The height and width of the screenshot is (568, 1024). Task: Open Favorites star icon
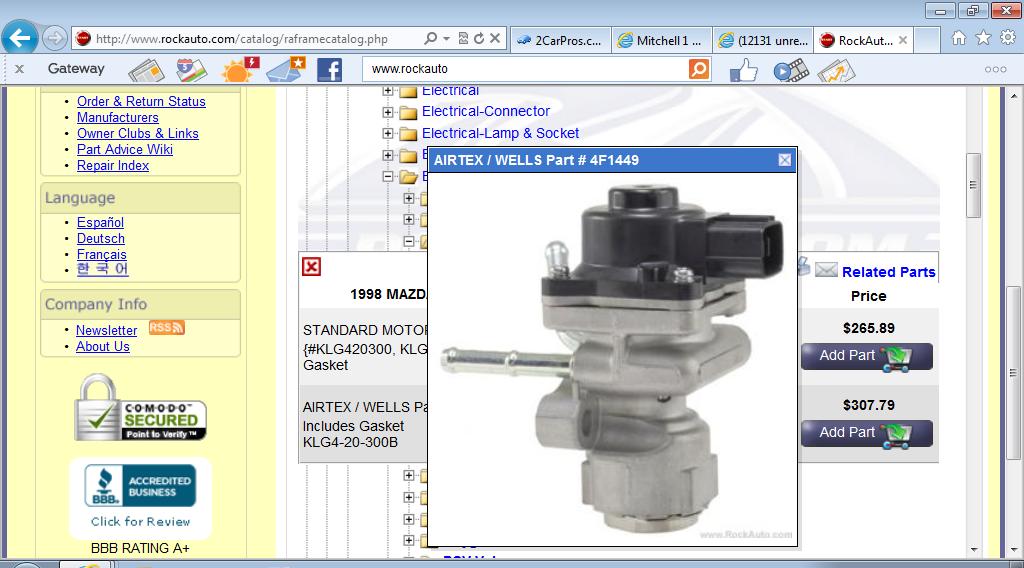(x=983, y=39)
